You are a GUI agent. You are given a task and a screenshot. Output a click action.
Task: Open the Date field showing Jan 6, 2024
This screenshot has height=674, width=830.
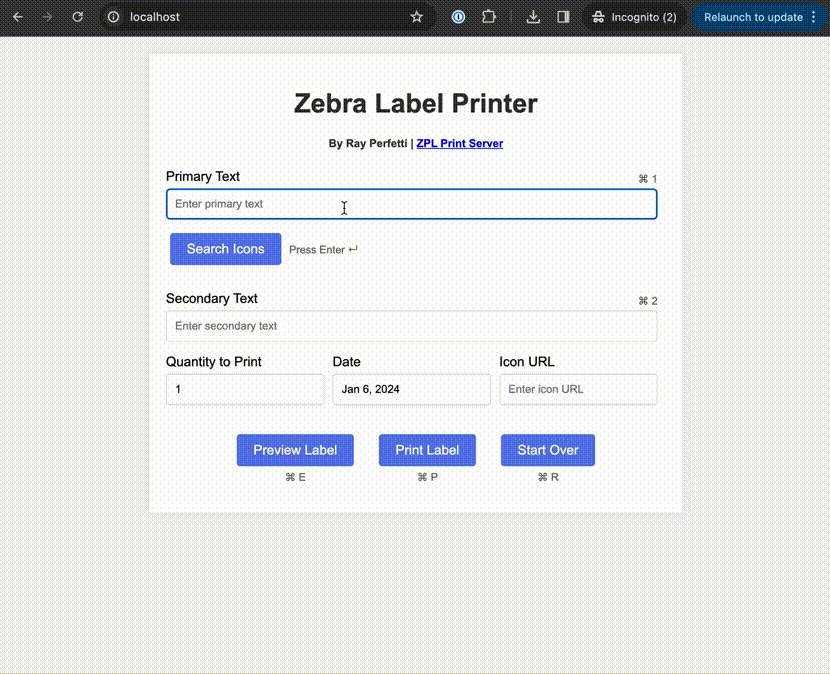411,389
